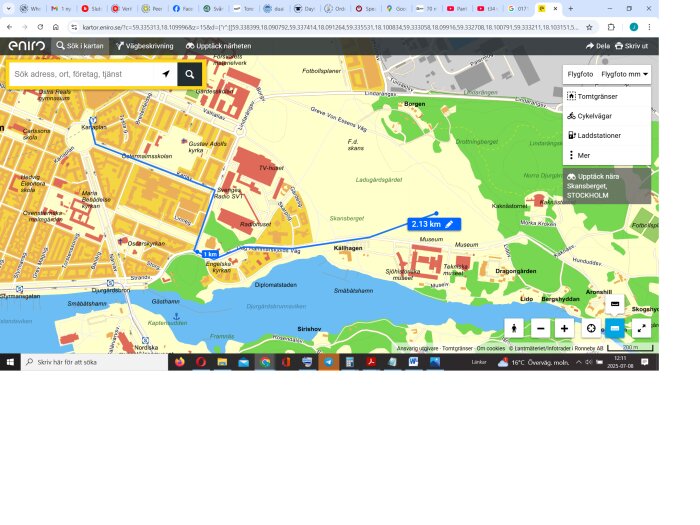Open the tab search dropdown arrow
This screenshot has height=525, width=700.
pos(8,8)
